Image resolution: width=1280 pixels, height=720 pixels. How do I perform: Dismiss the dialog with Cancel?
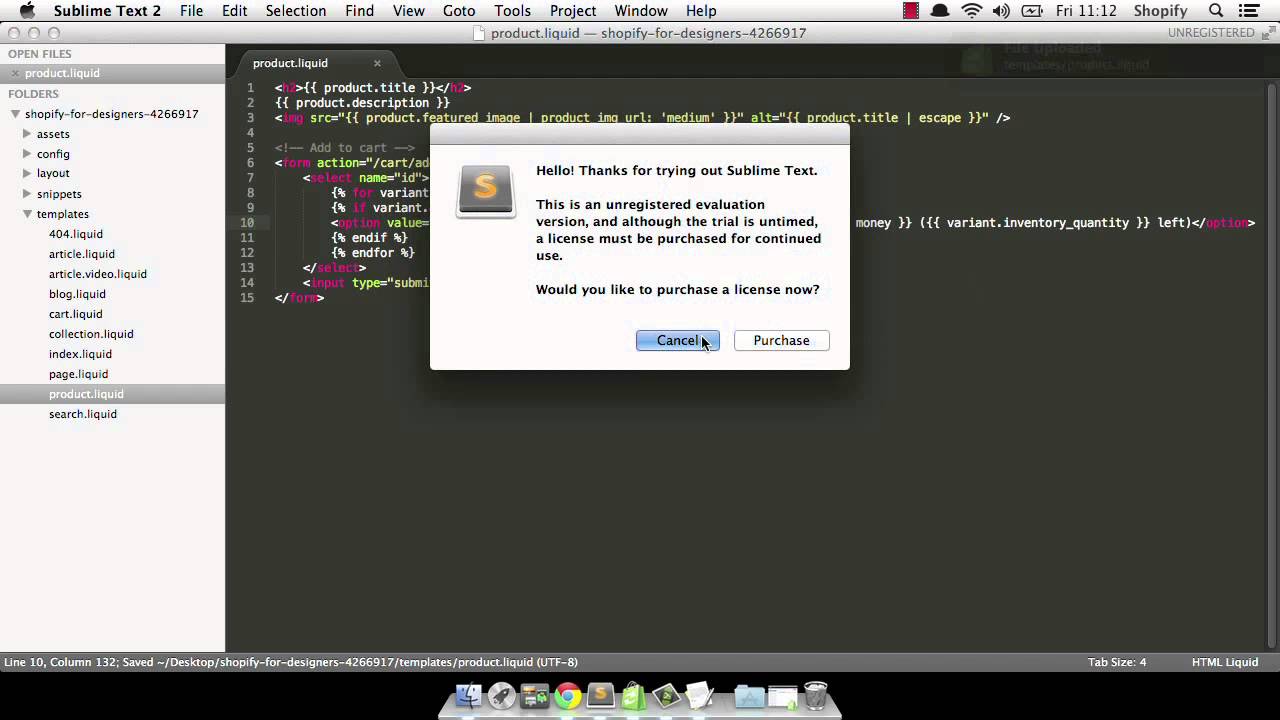pos(678,341)
